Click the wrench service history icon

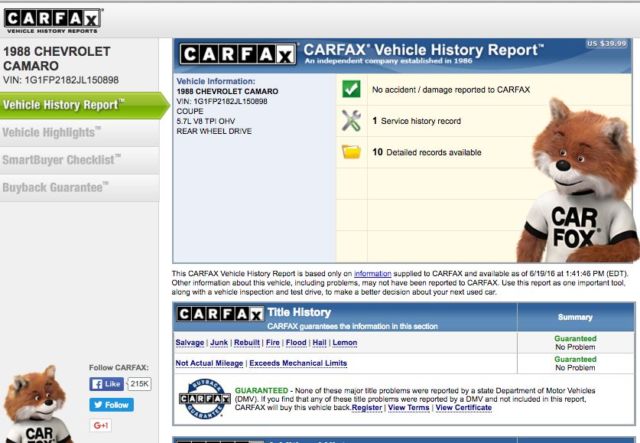[351, 120]
